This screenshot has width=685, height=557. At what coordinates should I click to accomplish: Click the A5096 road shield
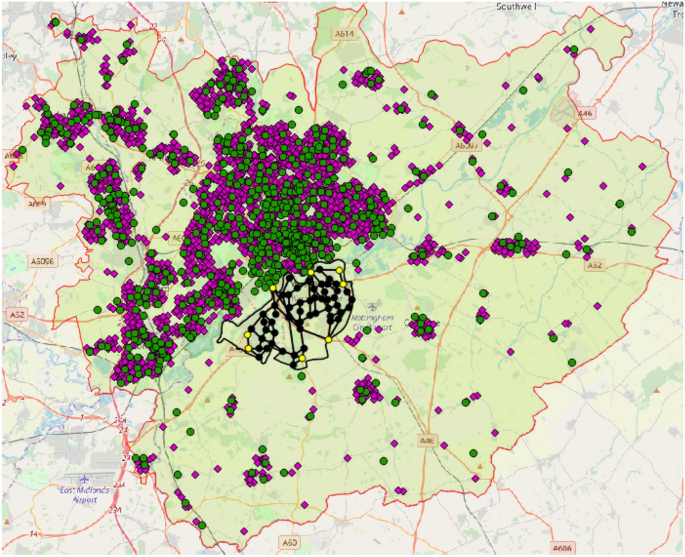pos(43,261)
